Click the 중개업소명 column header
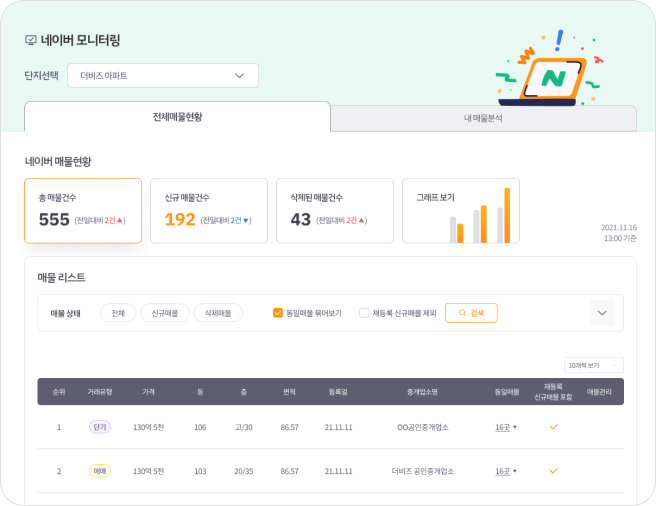Viewport: 656px width, 506px height. (x=423, y=392)
